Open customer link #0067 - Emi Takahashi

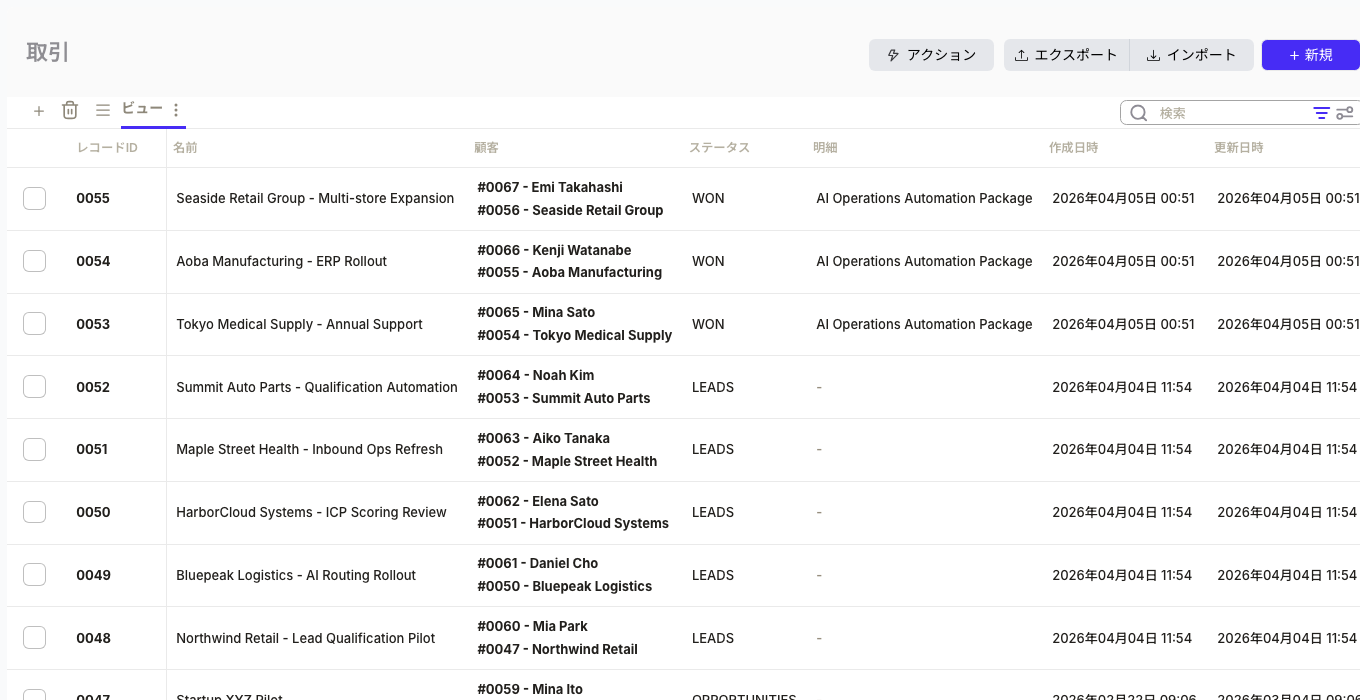tap(550, 187)
